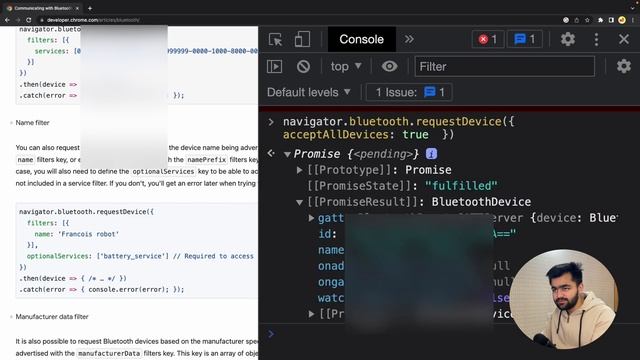Open the browser side panel icon
Viewport: 640px width, 360px height.
tap(611, 20)
